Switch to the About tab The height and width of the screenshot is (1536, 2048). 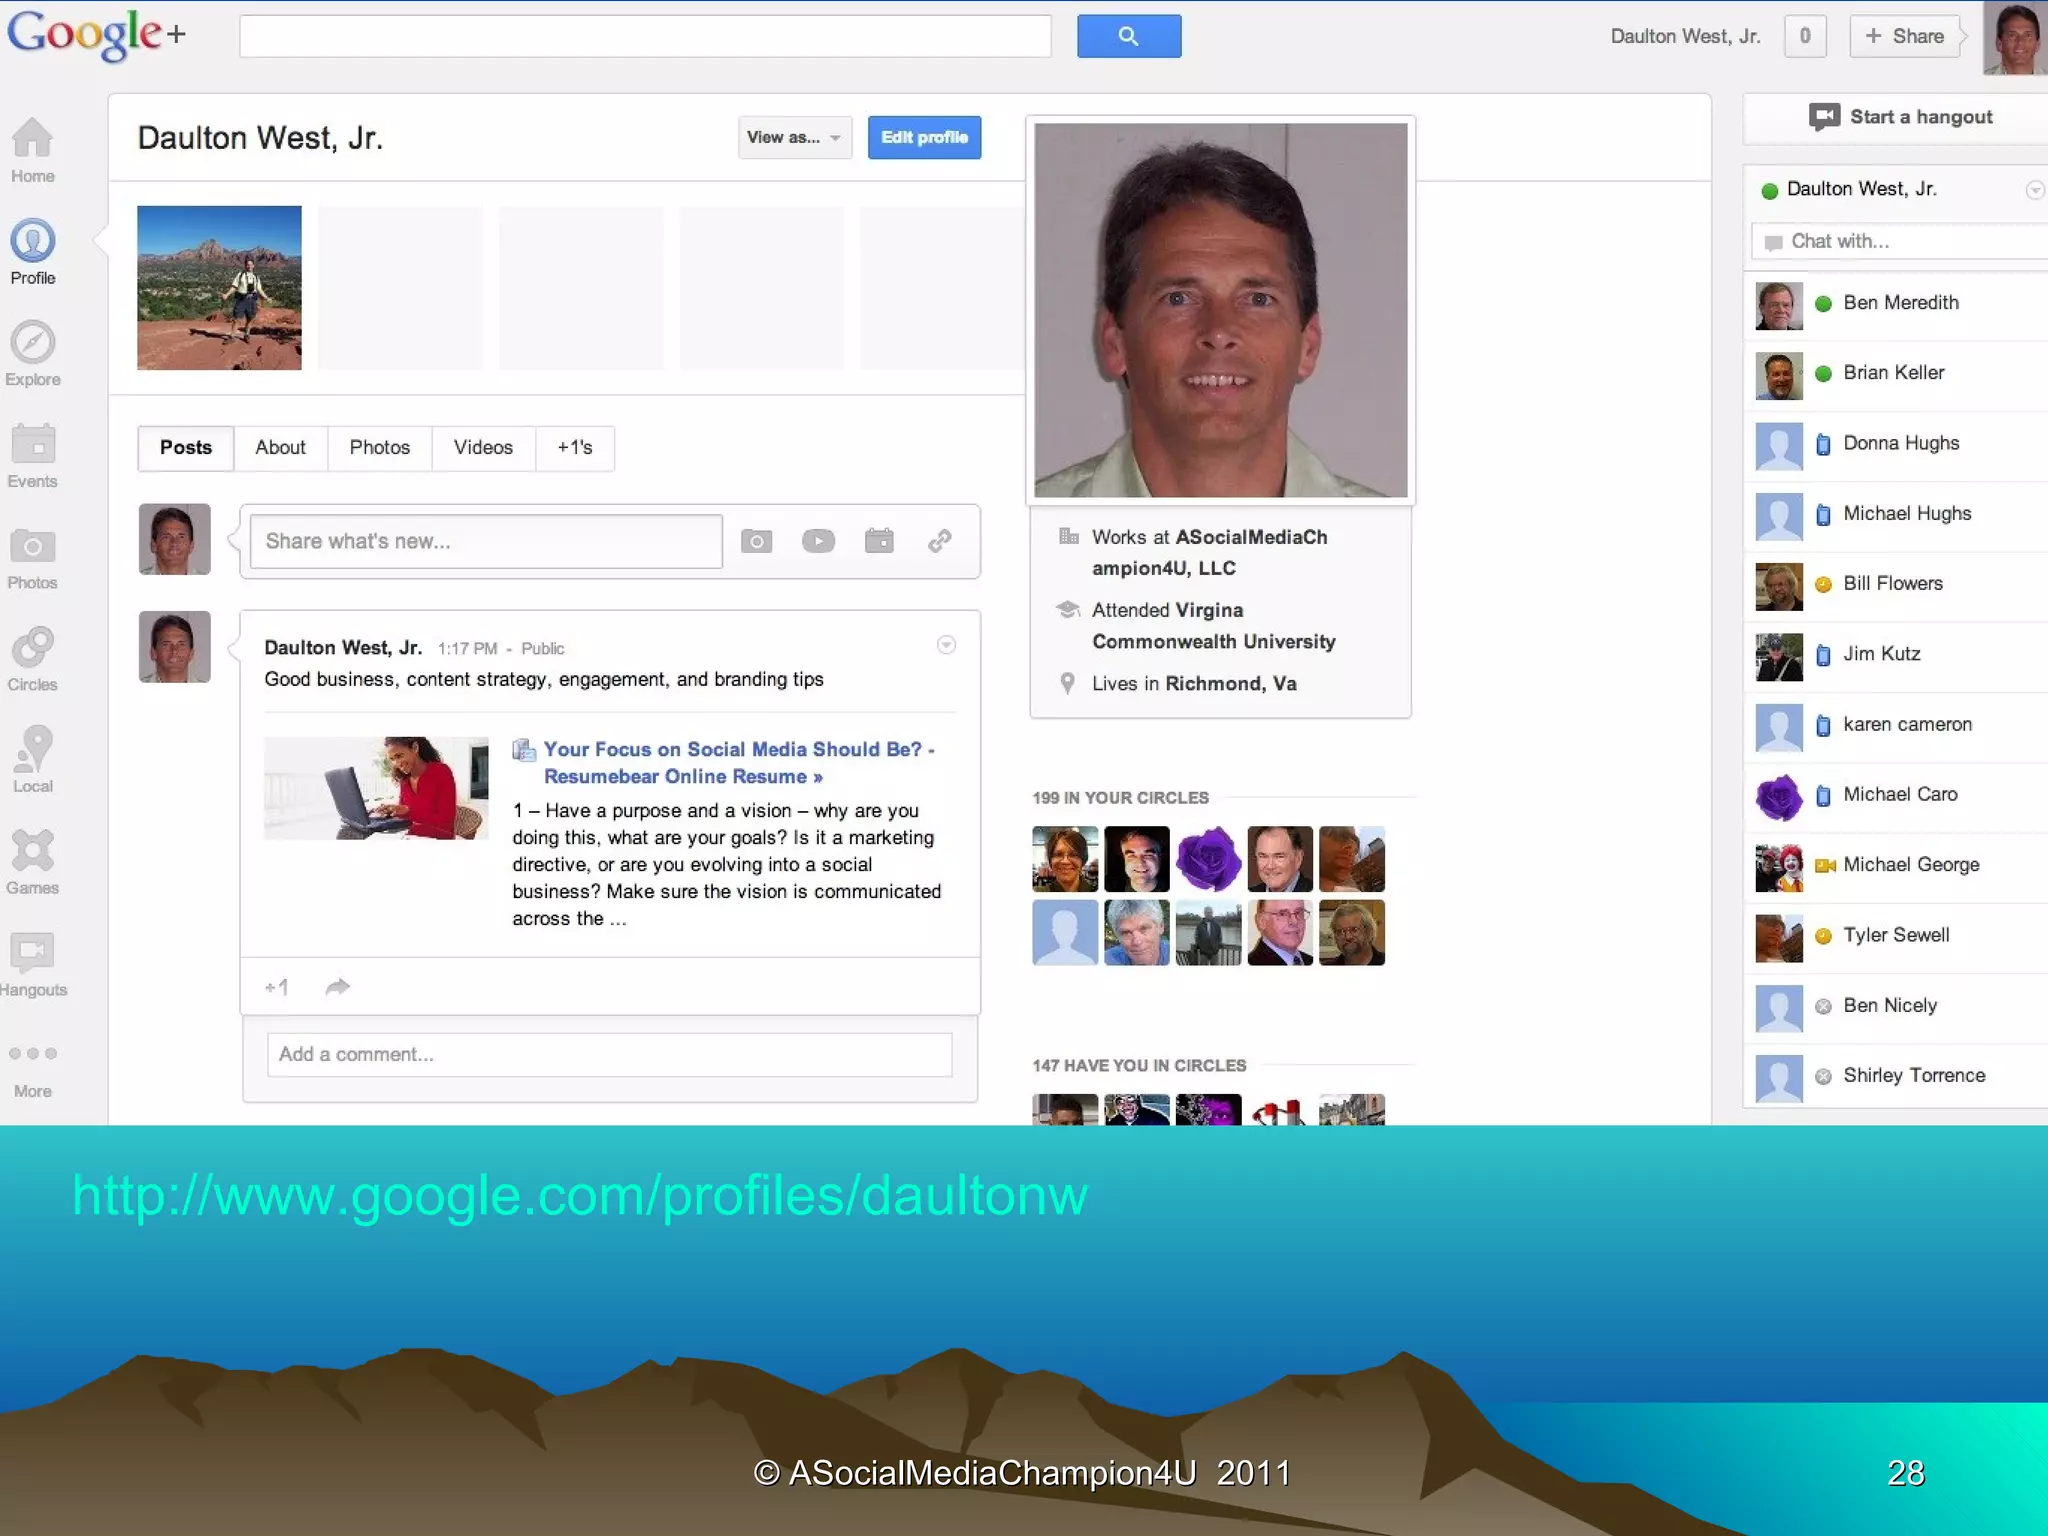(x=280, y=448)
